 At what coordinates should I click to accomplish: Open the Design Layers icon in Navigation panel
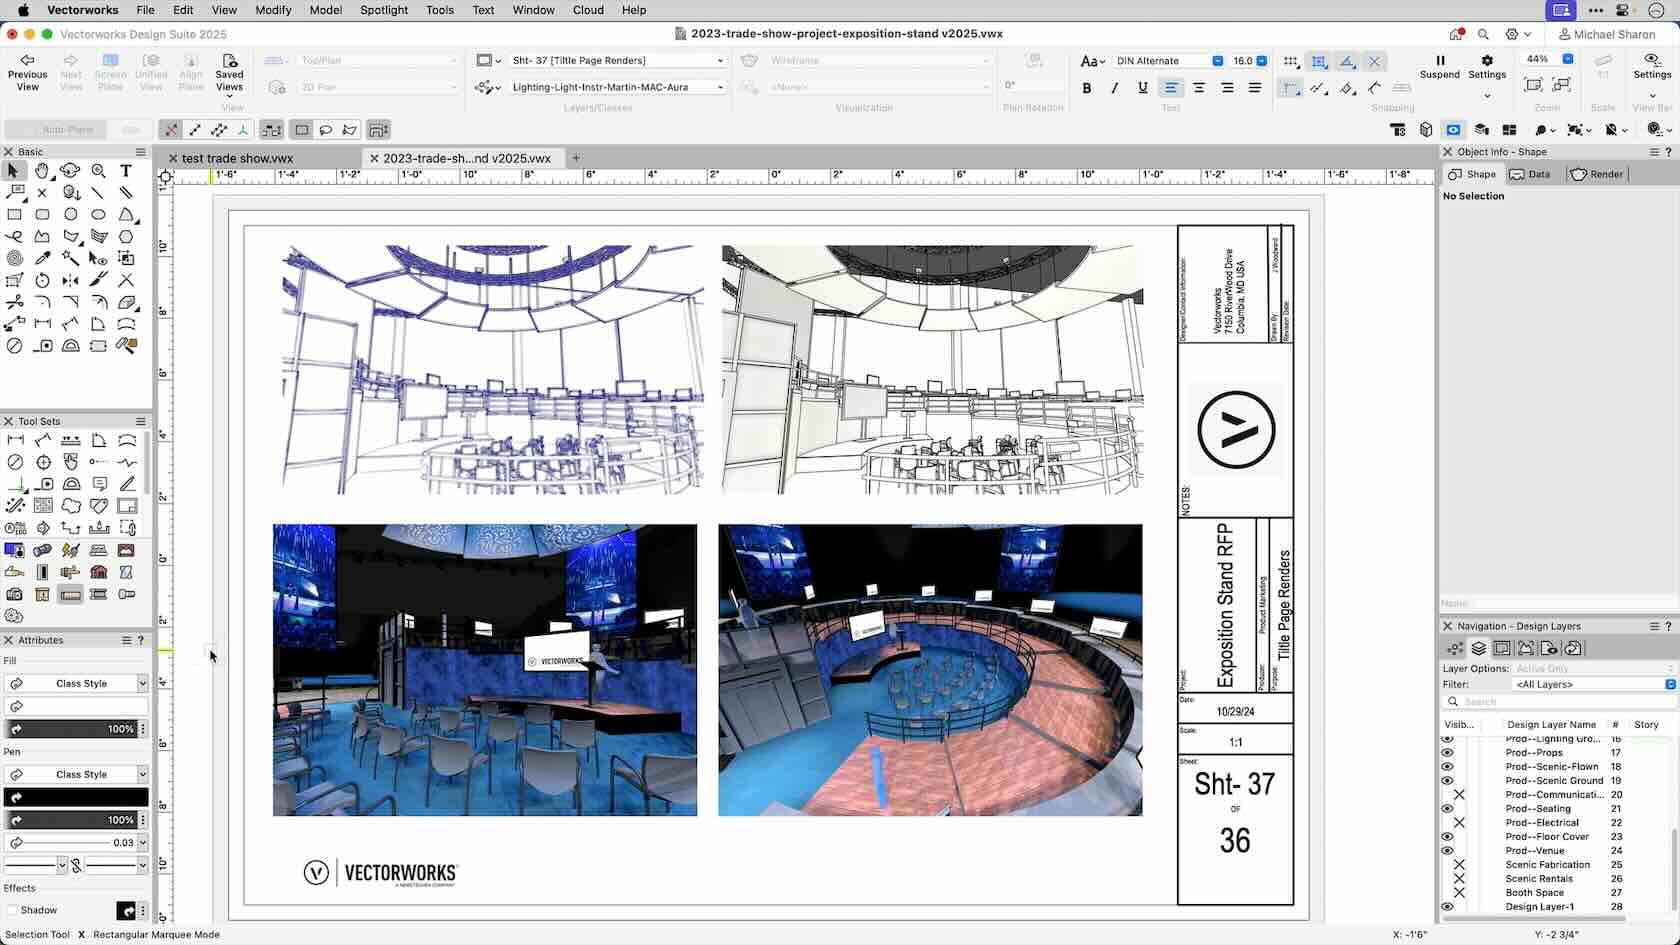pos(1479,648)
